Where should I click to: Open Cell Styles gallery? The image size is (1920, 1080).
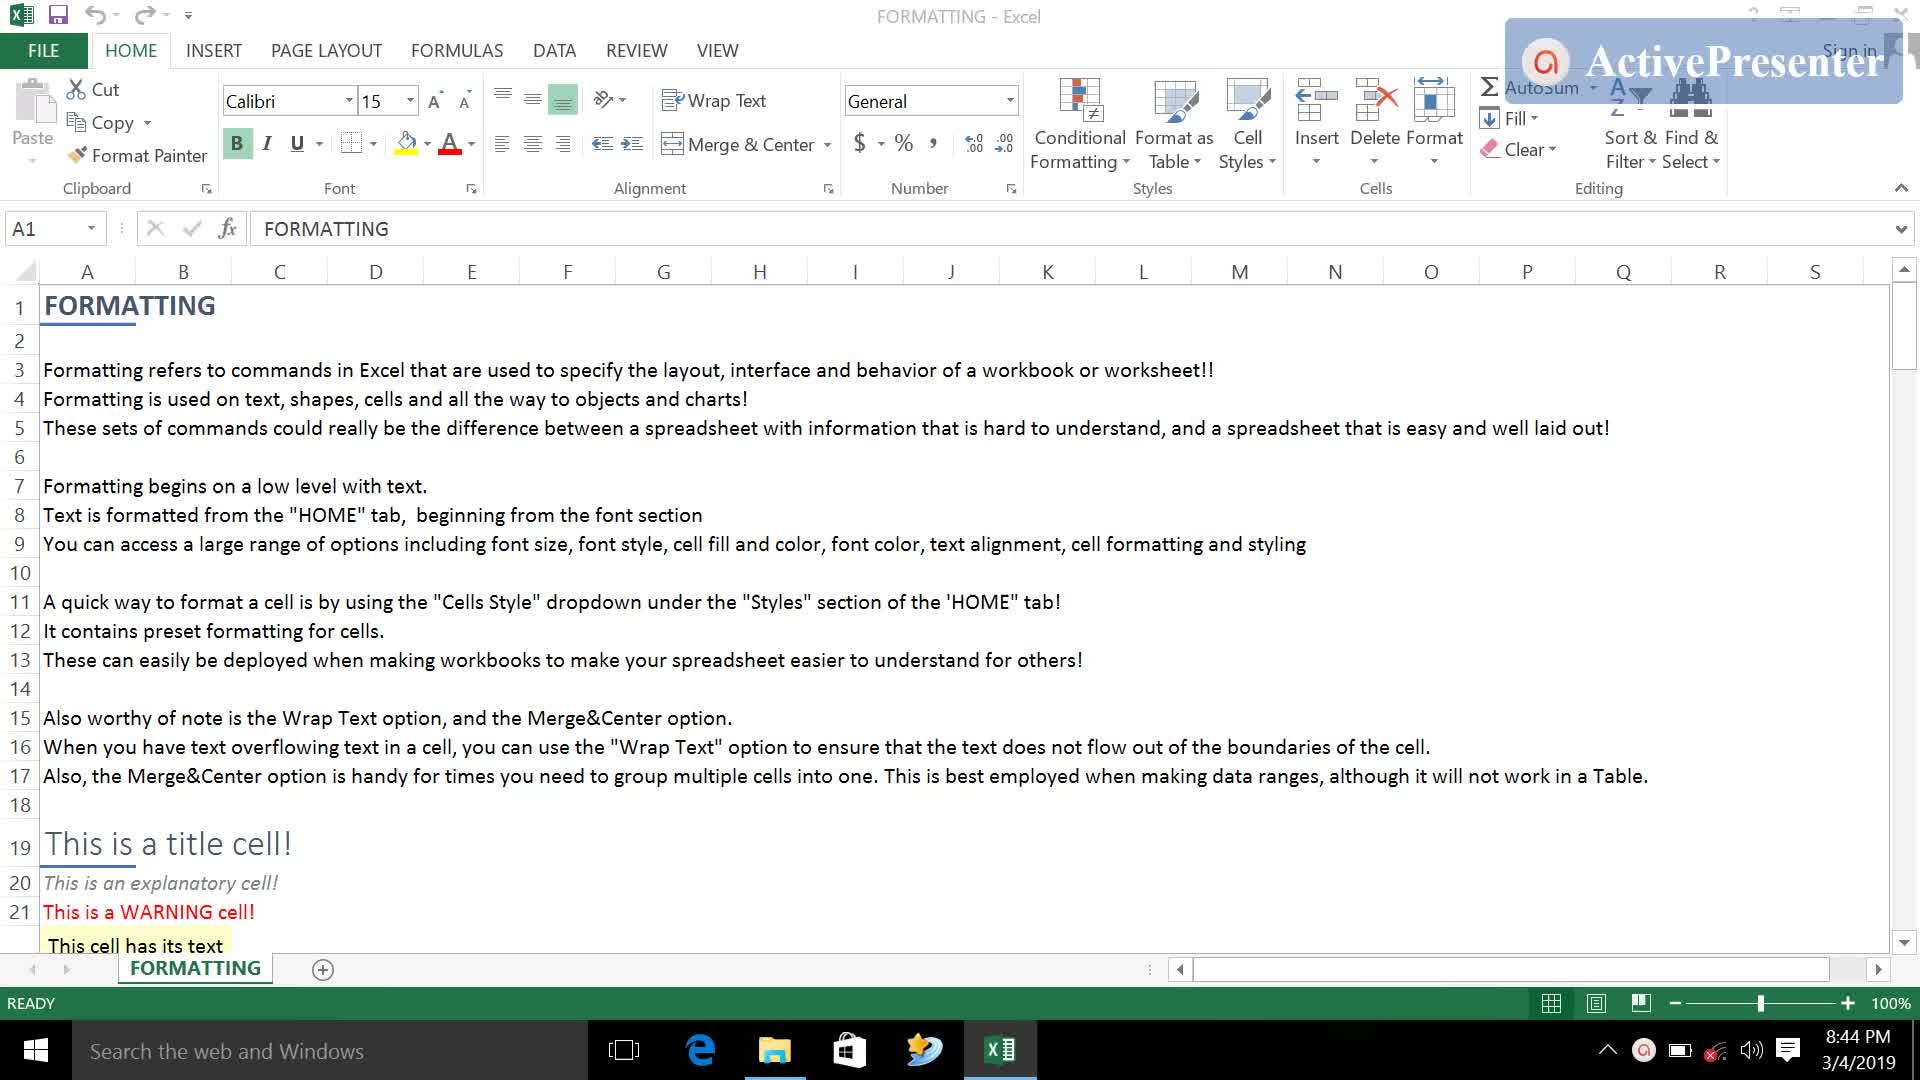click(1247, 124)
